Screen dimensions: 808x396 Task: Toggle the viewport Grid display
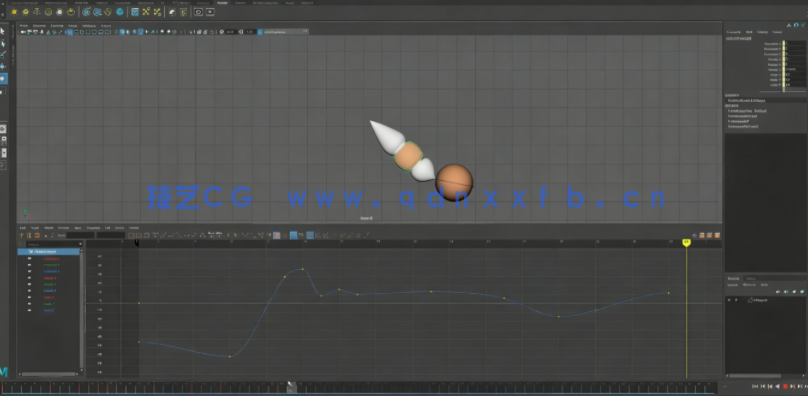pos(70,32)
